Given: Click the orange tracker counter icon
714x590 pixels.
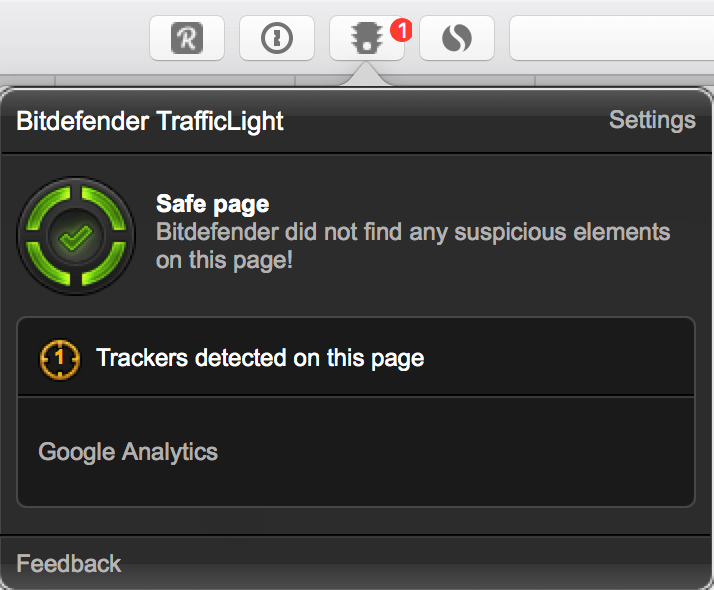Looking at the screenshot, I should click(x=59, y=357).
